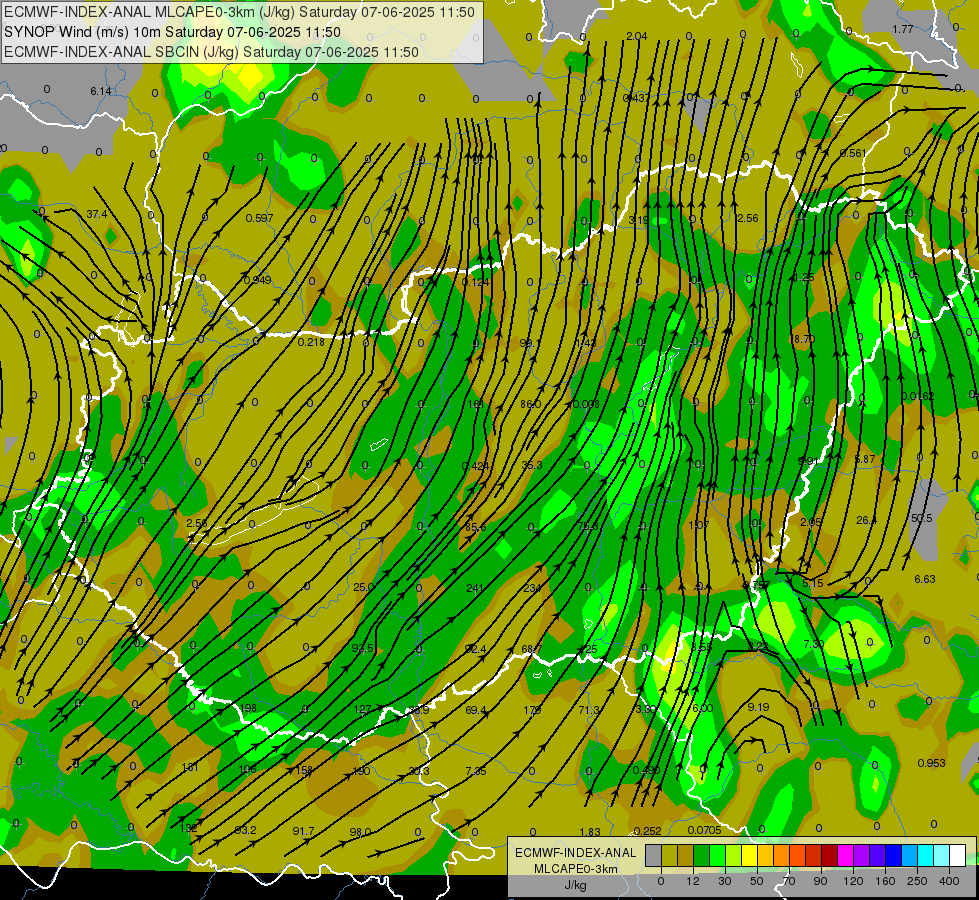This screenshot has height=900, width=979.
Task: Click the map value 2.04
Action: tap(637, 36)
